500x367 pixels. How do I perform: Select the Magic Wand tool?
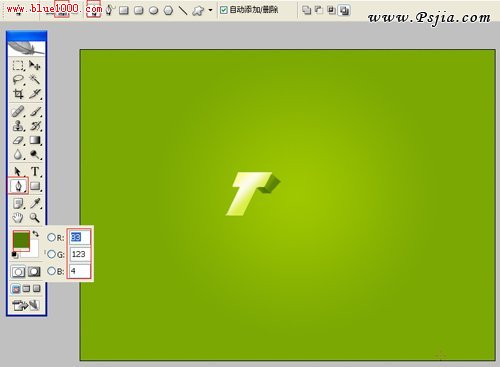(x=35, y=79)
